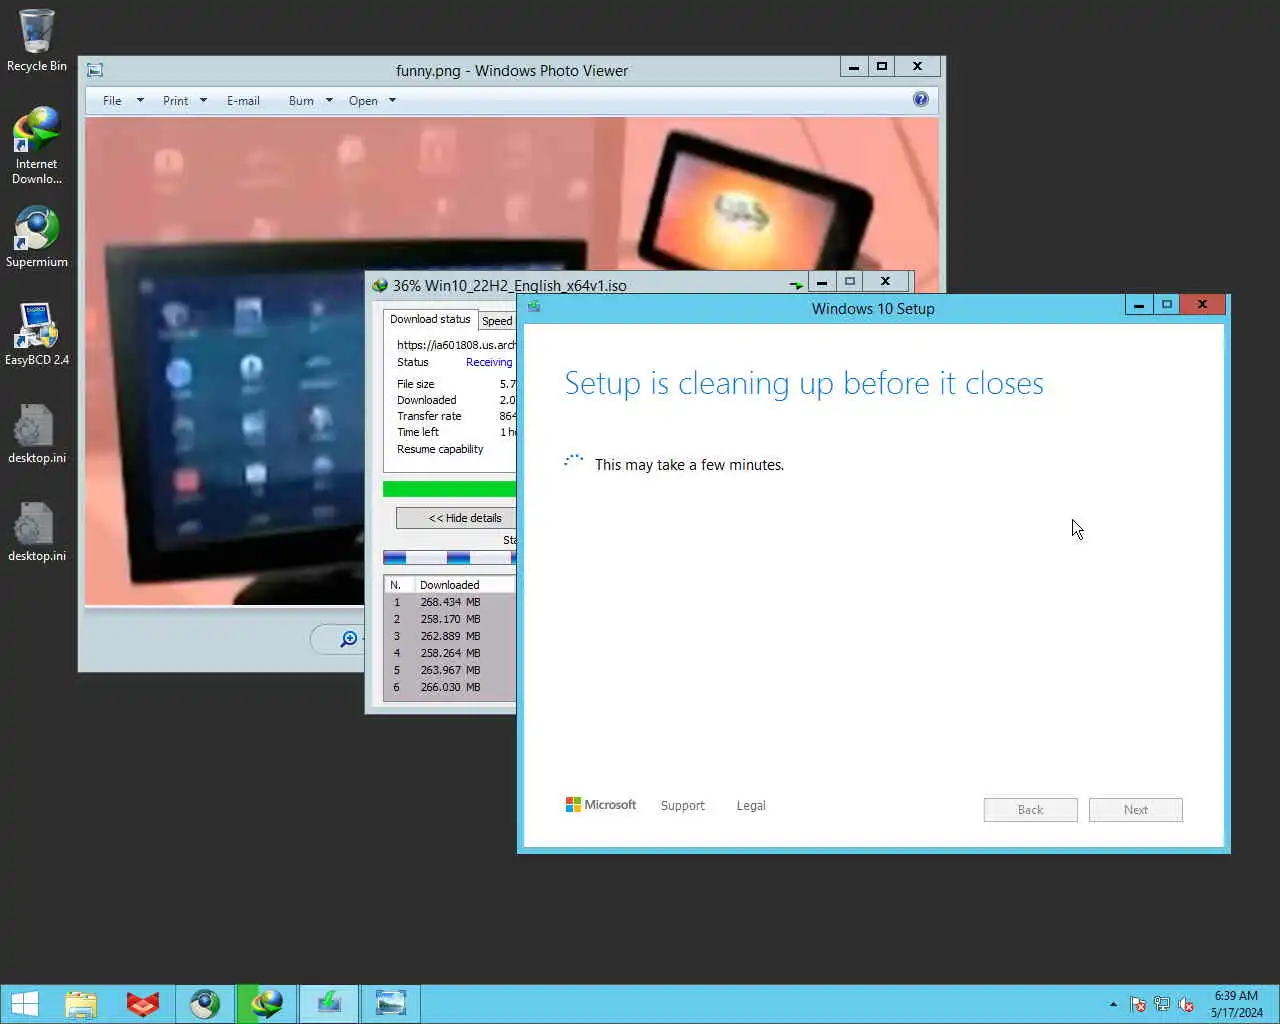Click the IDM download window title icon
The width and height of the screenshot is (1280, 1024).
click(380, 285)
